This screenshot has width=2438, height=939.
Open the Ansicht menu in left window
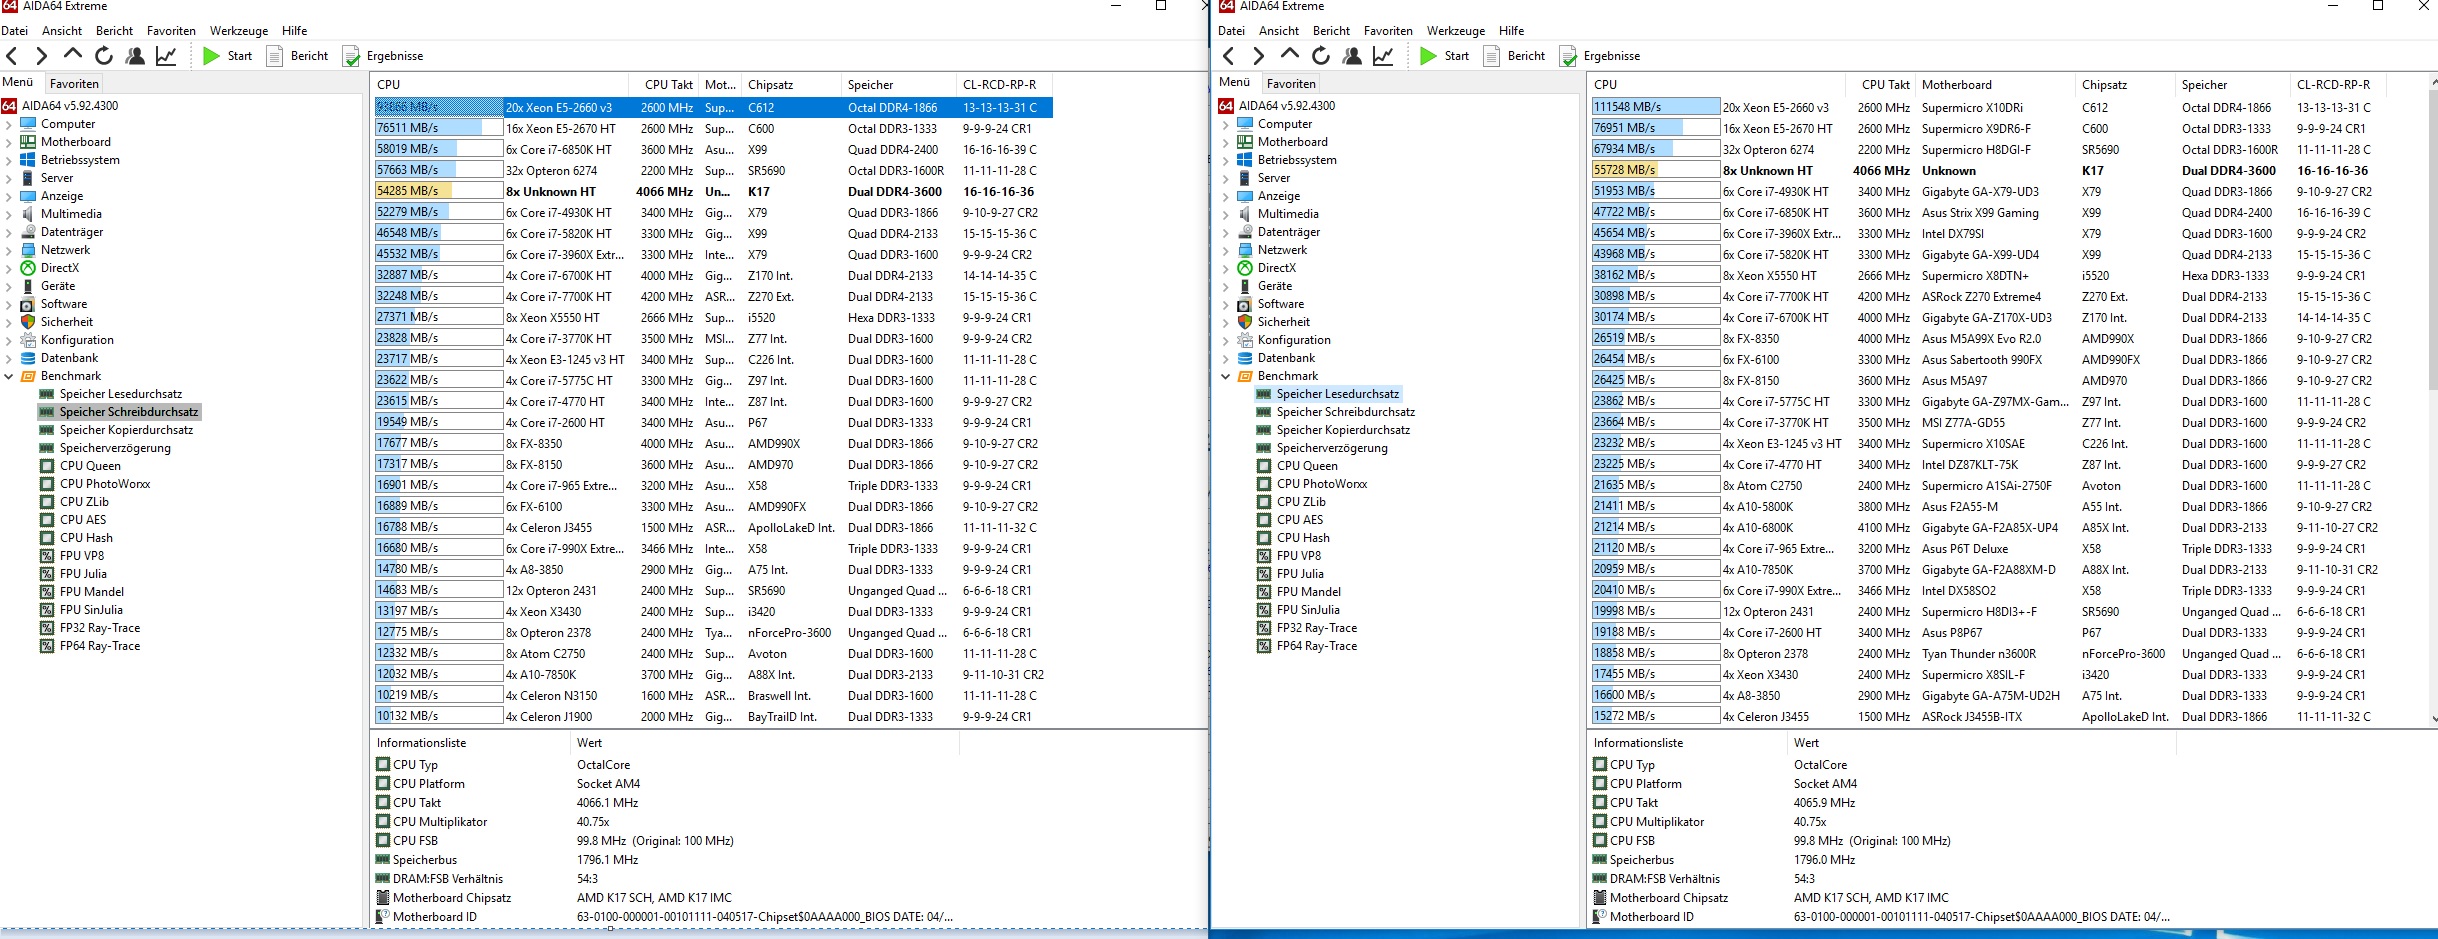(x=62, y=31)
